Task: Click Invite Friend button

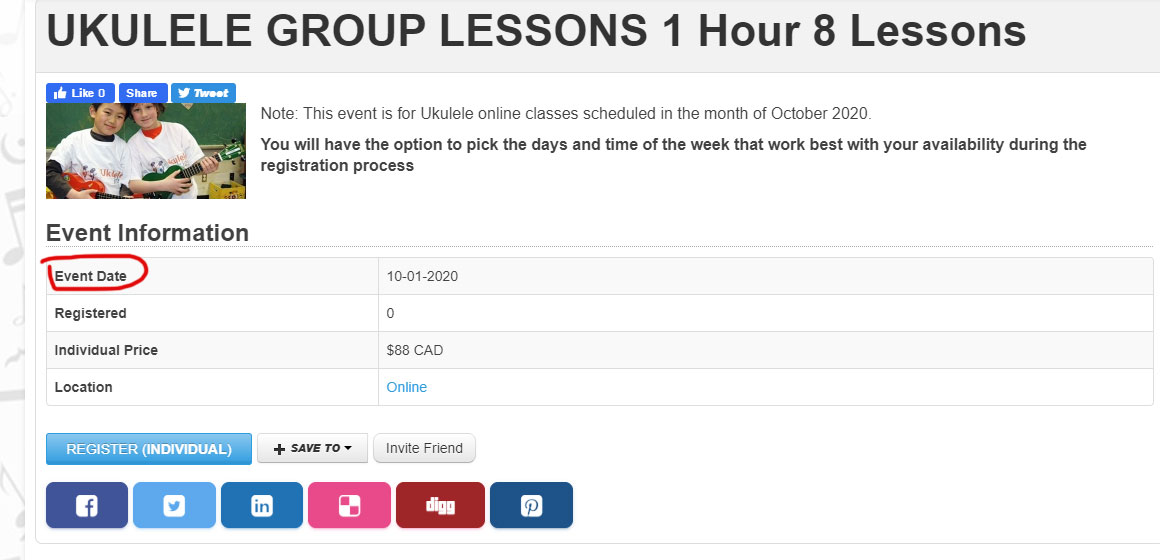Action: tap(424, 448)
